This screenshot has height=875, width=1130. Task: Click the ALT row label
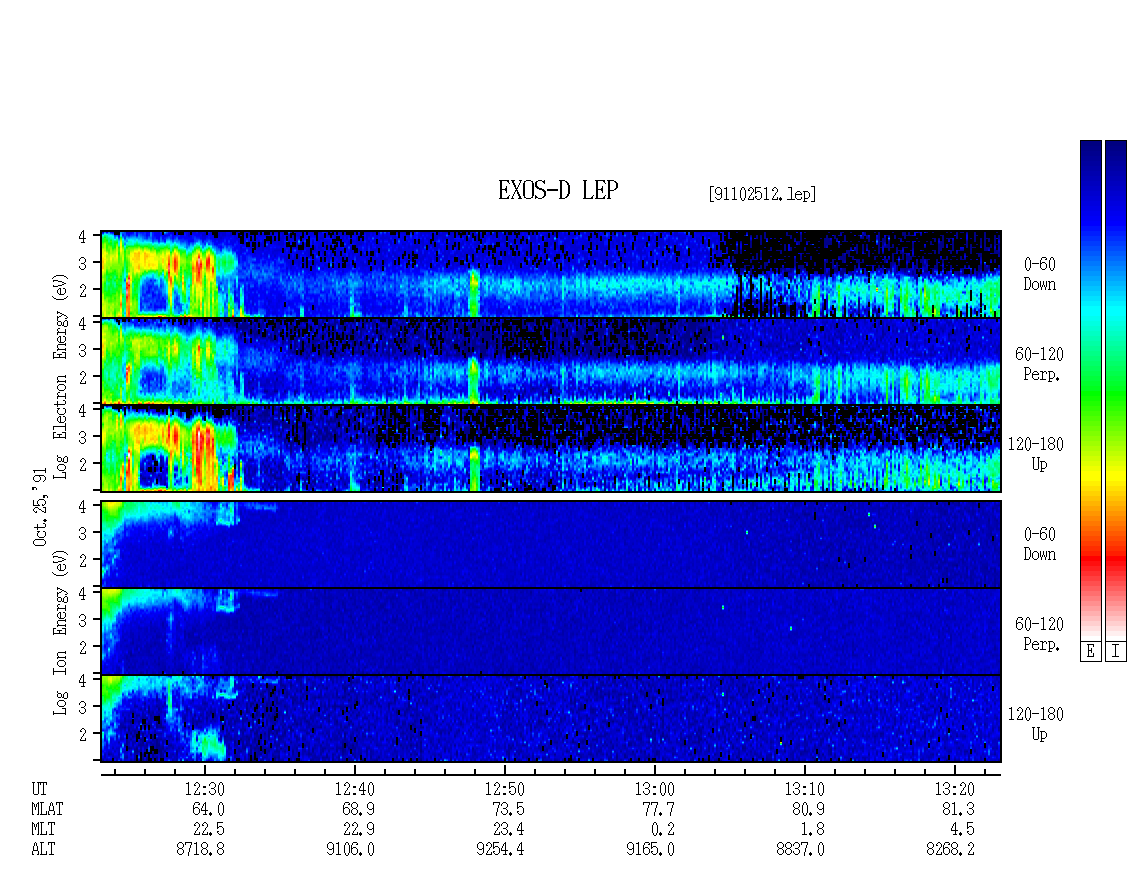pyautogui.click(x=43, y=850)
